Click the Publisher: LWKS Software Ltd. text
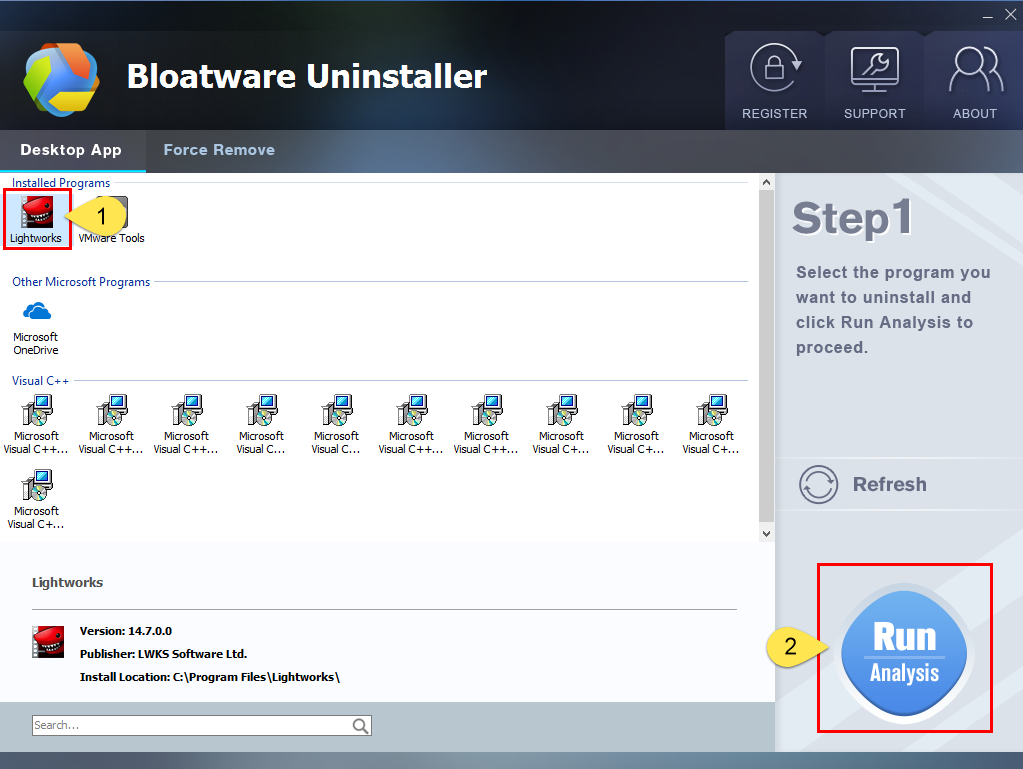The width and height of the screenshot is (1023, 769). click(163, 654)
